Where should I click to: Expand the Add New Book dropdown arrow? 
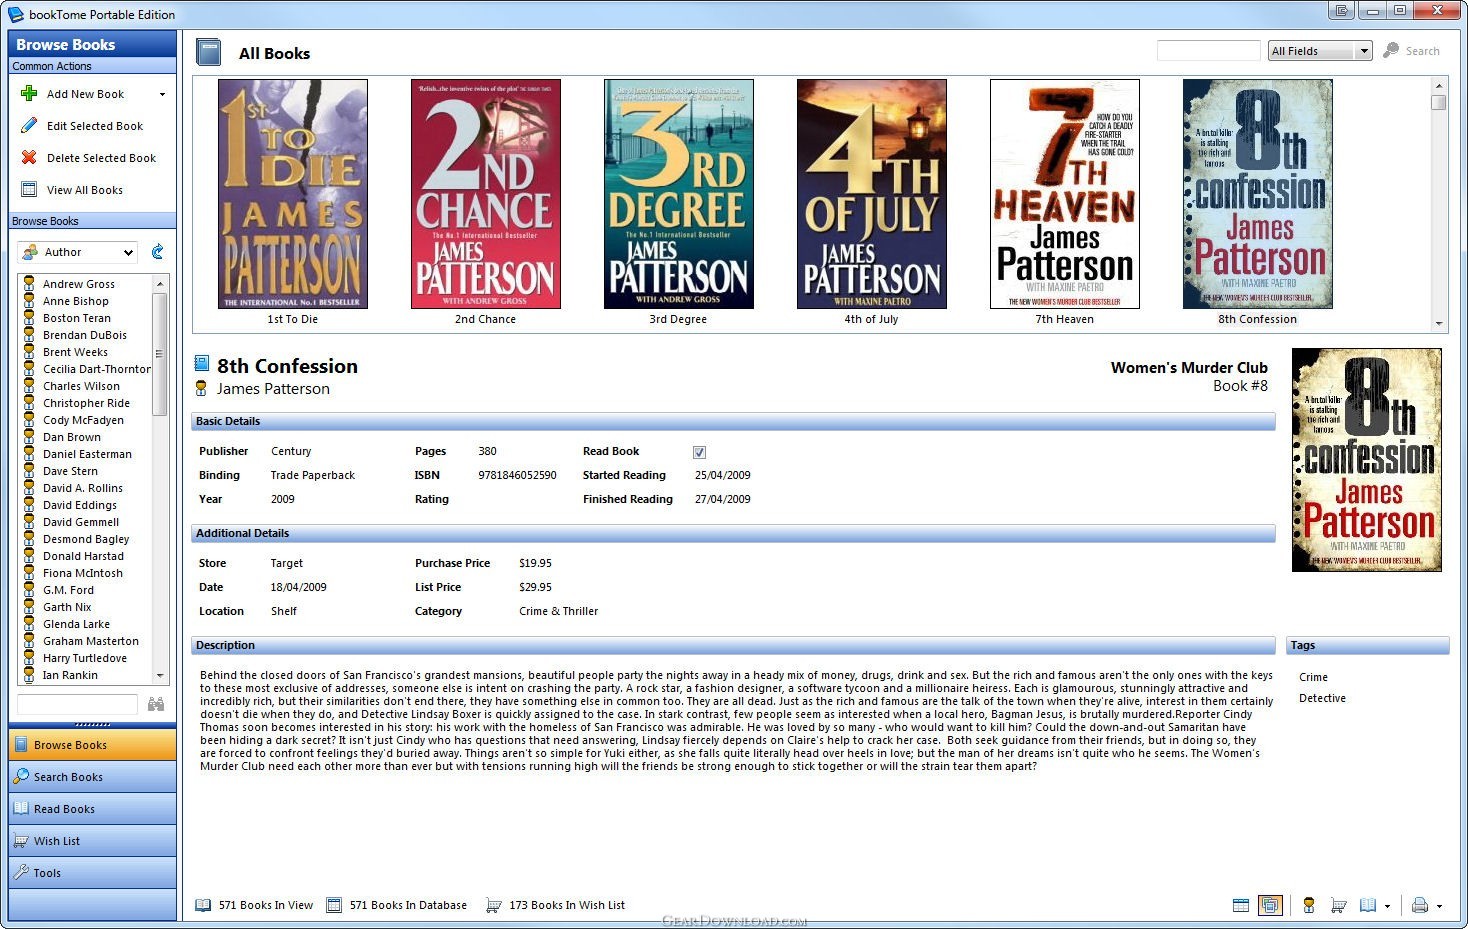point(162,95)
